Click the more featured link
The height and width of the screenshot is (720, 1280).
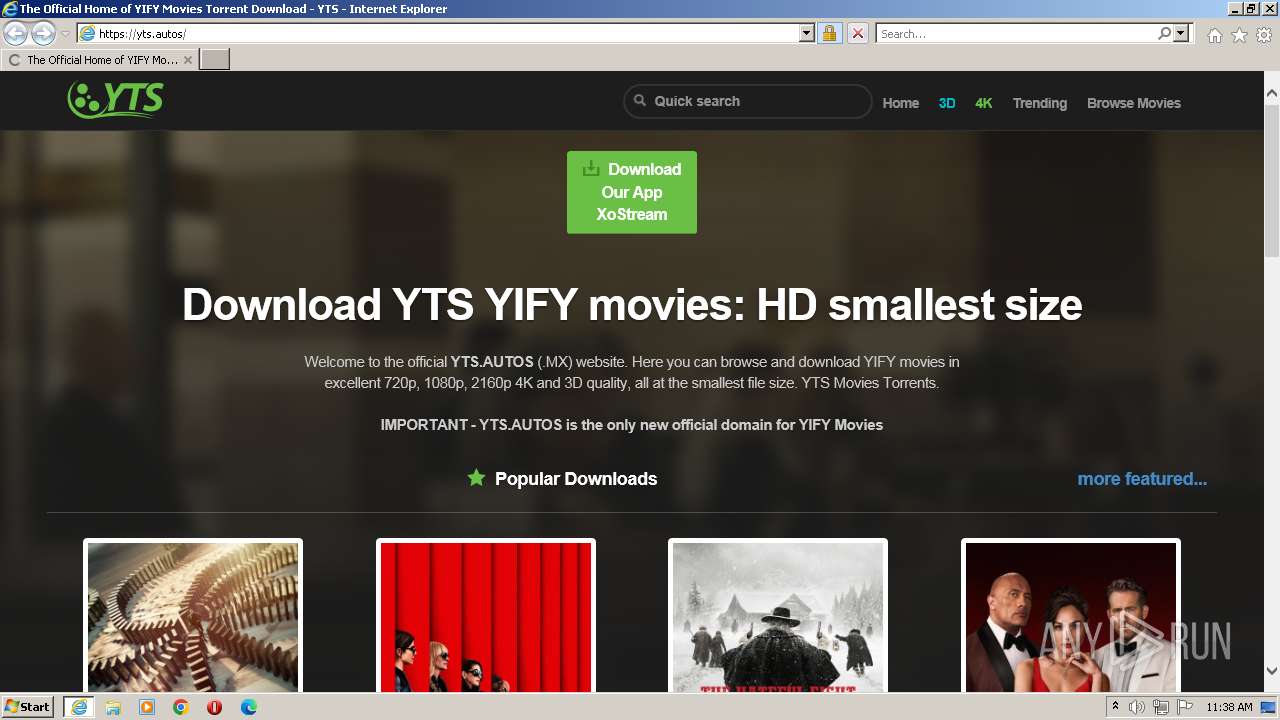[x=1142, y=479]
